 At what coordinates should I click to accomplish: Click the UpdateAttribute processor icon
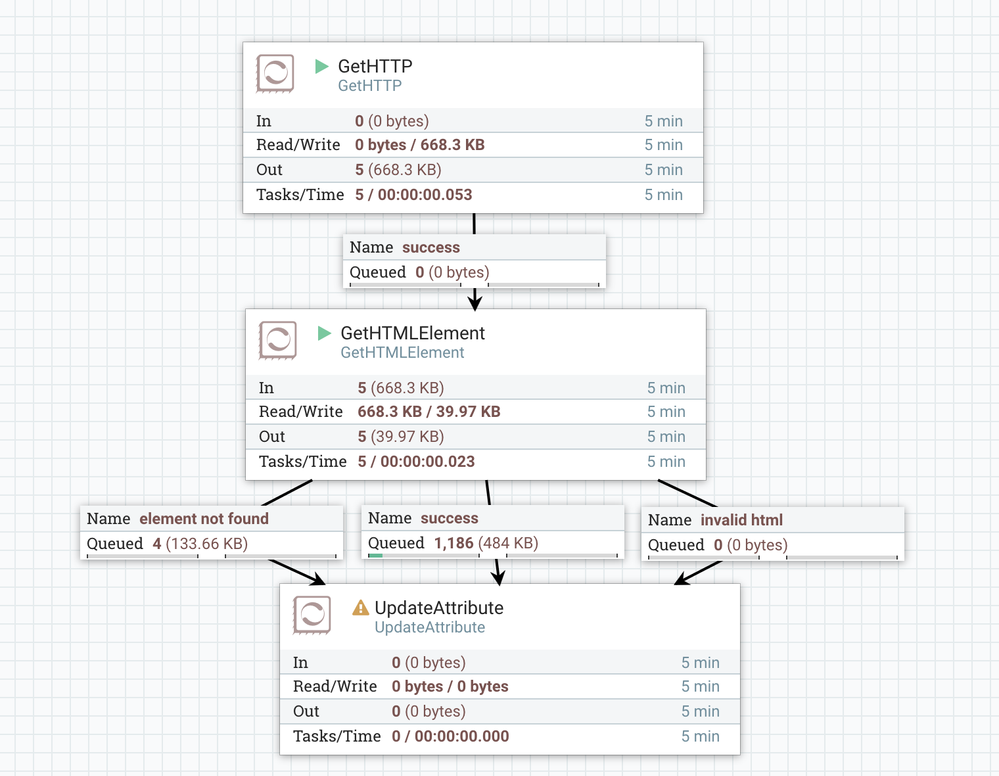coord(312,615)
